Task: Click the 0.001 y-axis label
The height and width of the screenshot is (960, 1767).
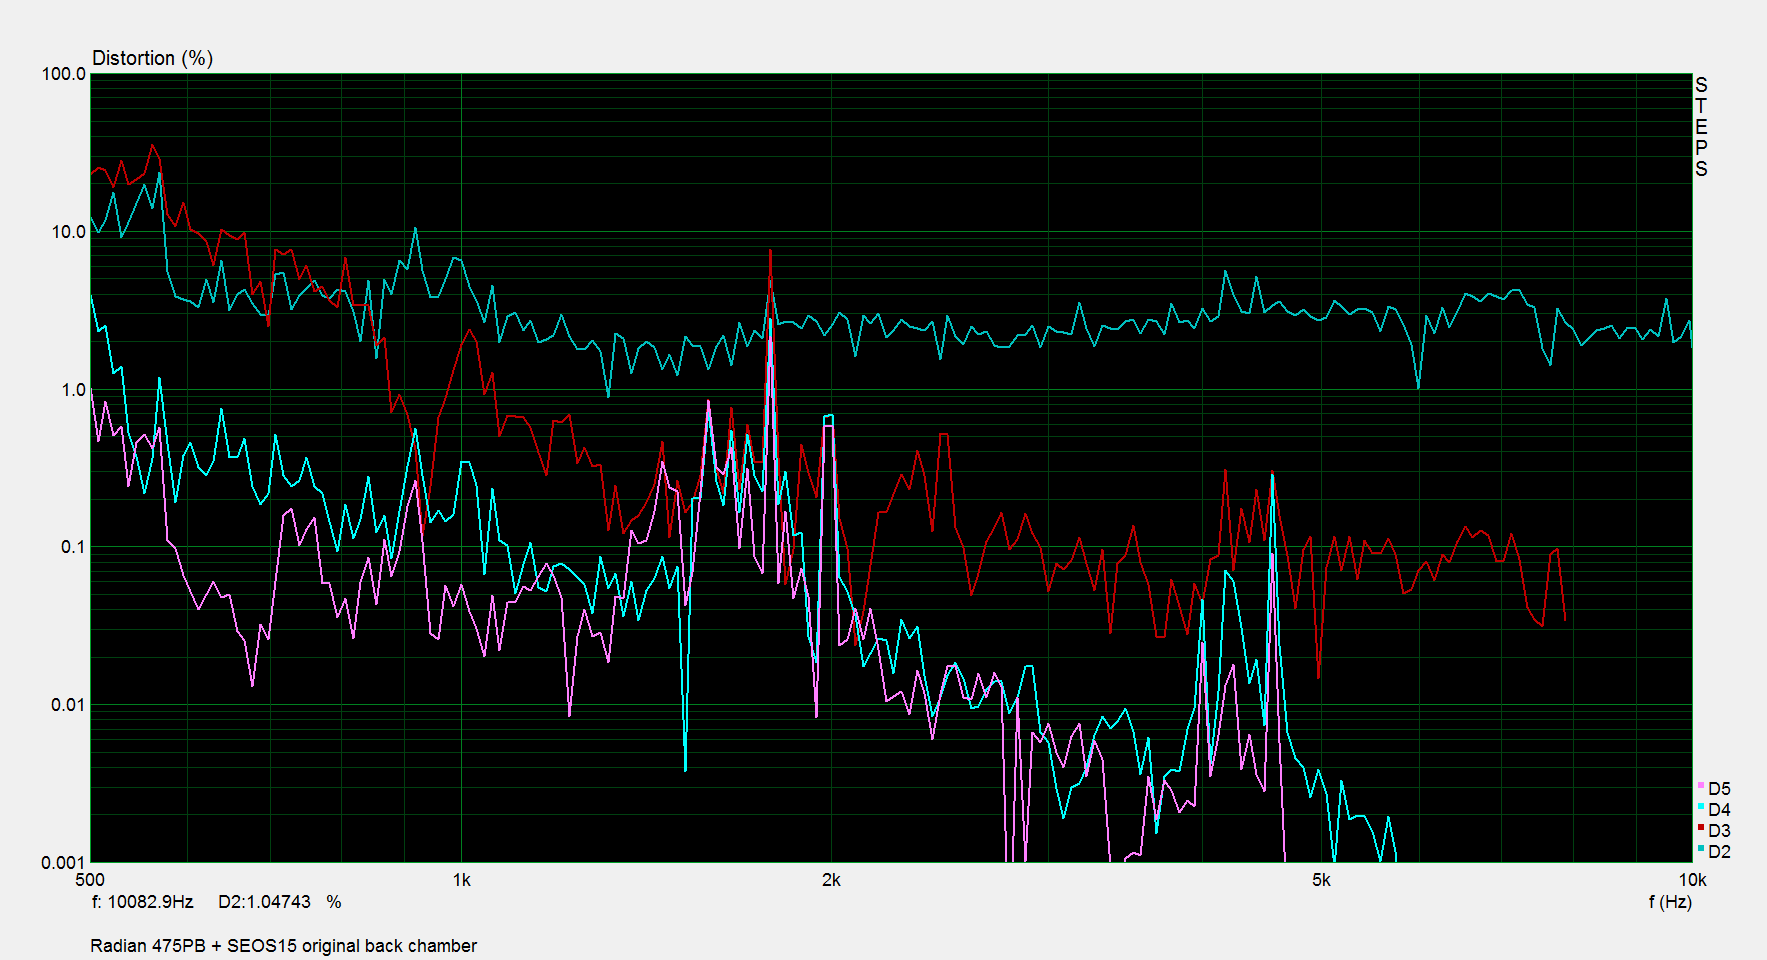Action: 64,863
